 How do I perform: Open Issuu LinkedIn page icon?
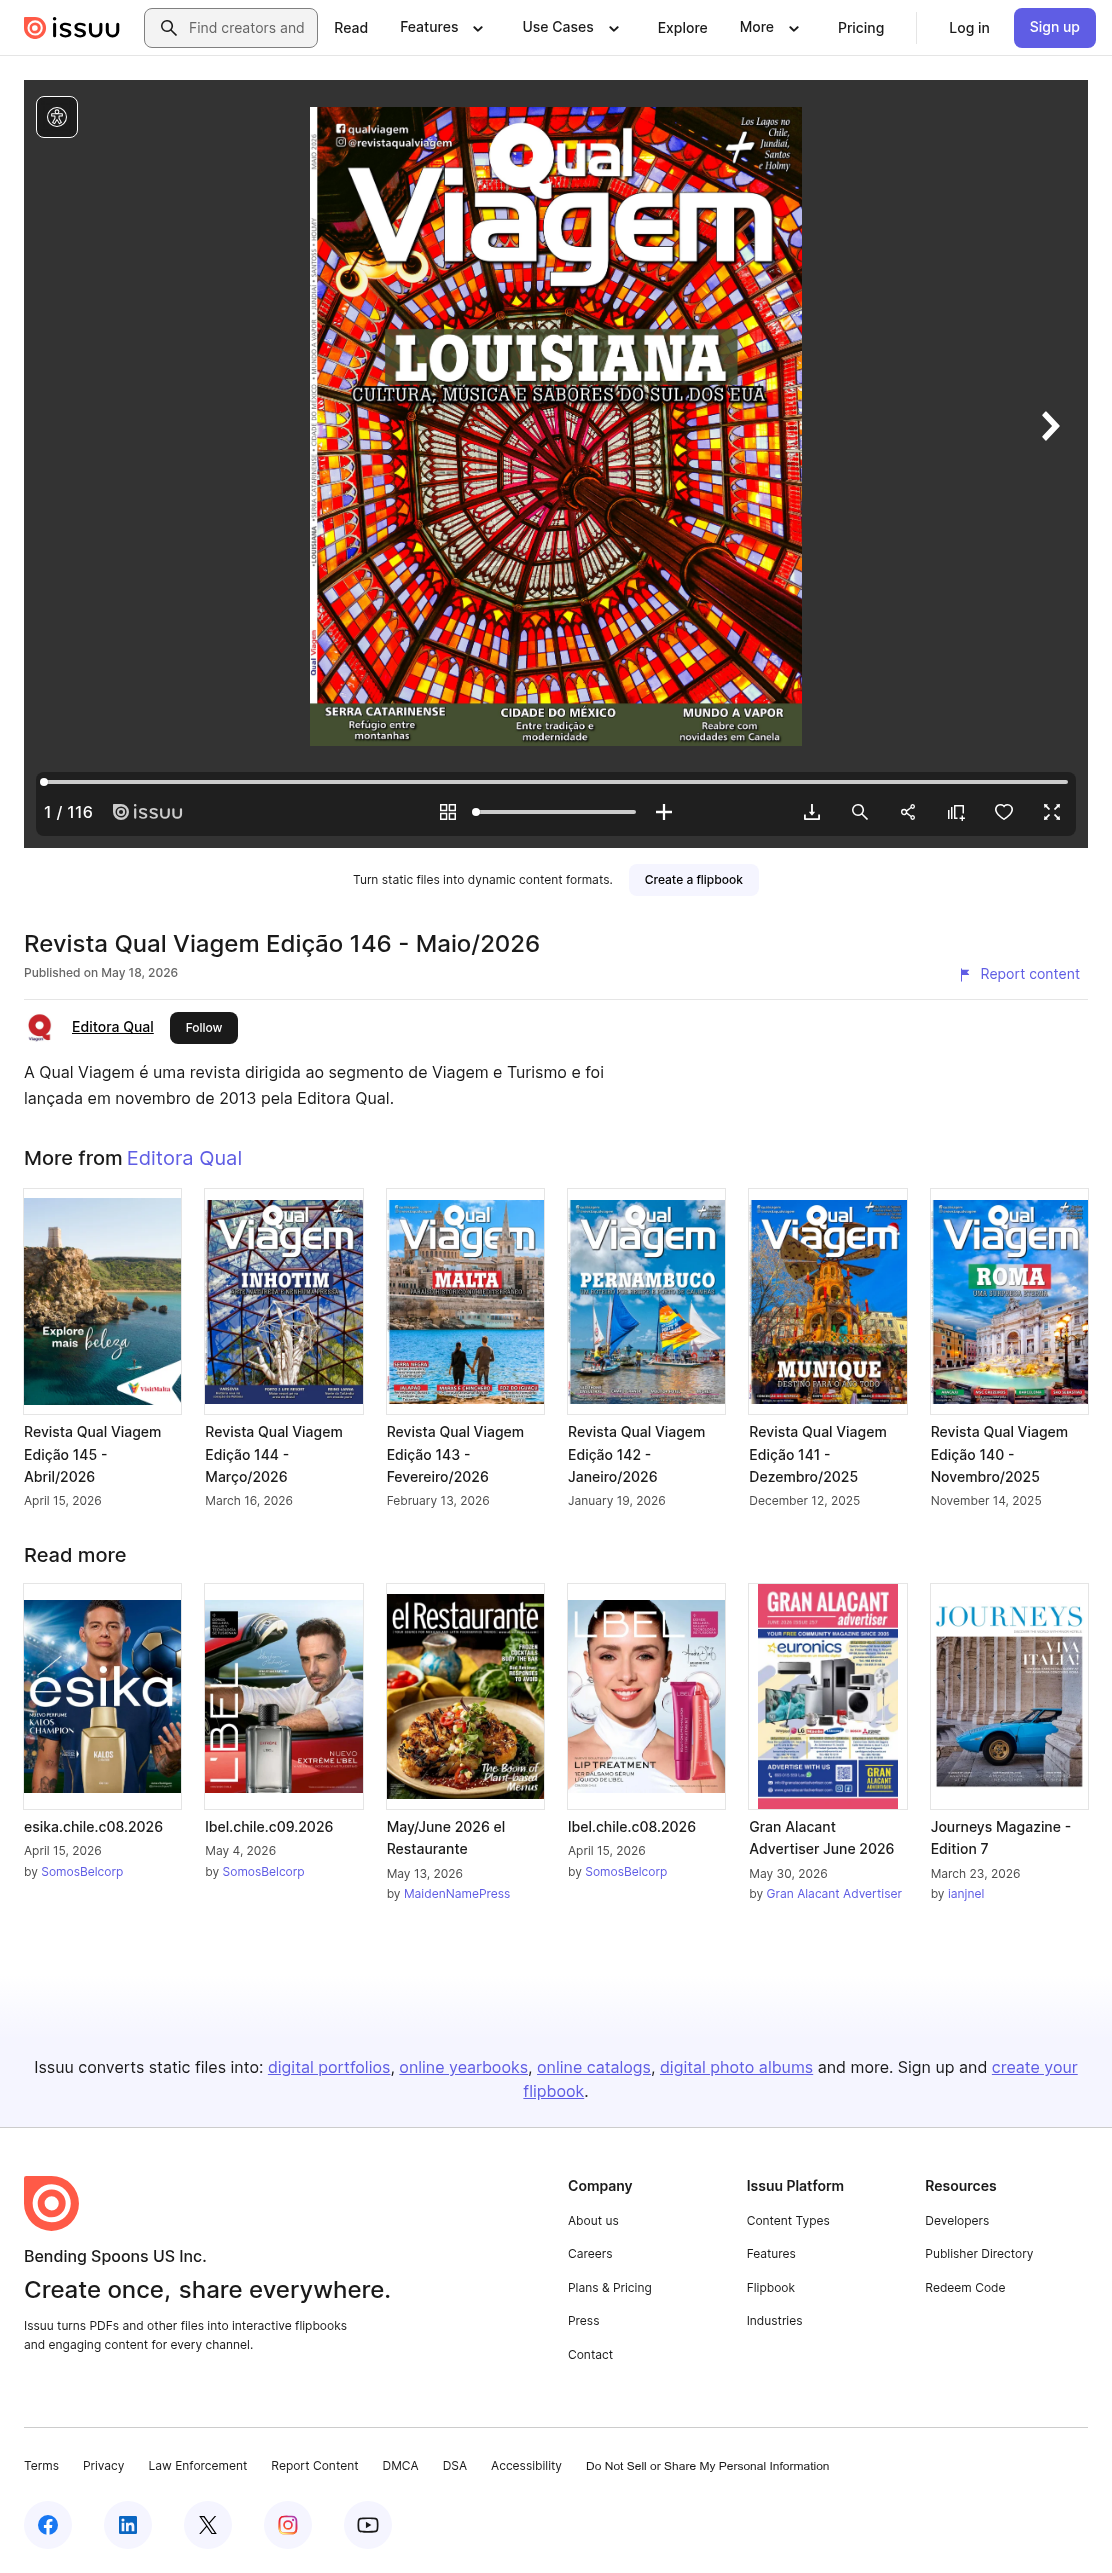tap(128, 2525)
